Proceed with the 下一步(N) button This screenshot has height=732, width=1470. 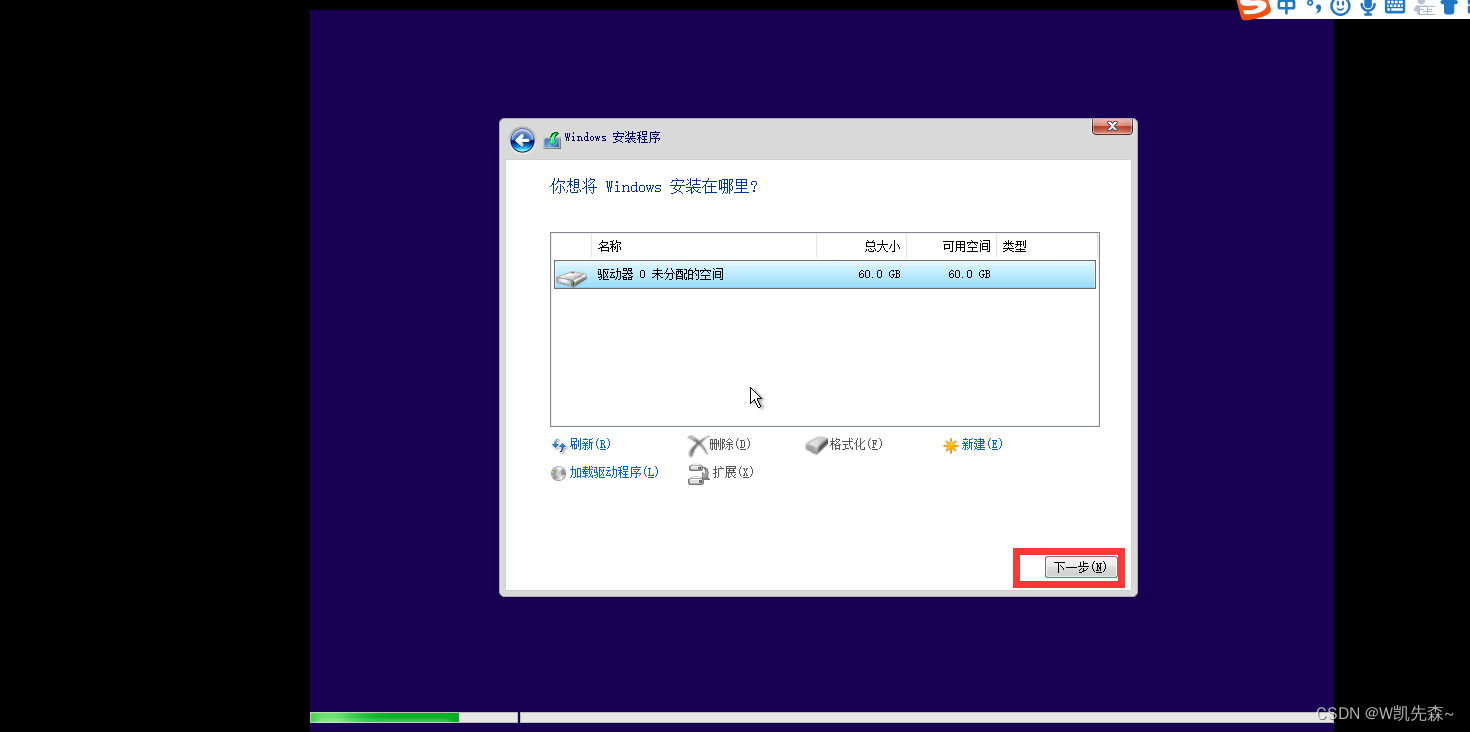[1080, 567]
